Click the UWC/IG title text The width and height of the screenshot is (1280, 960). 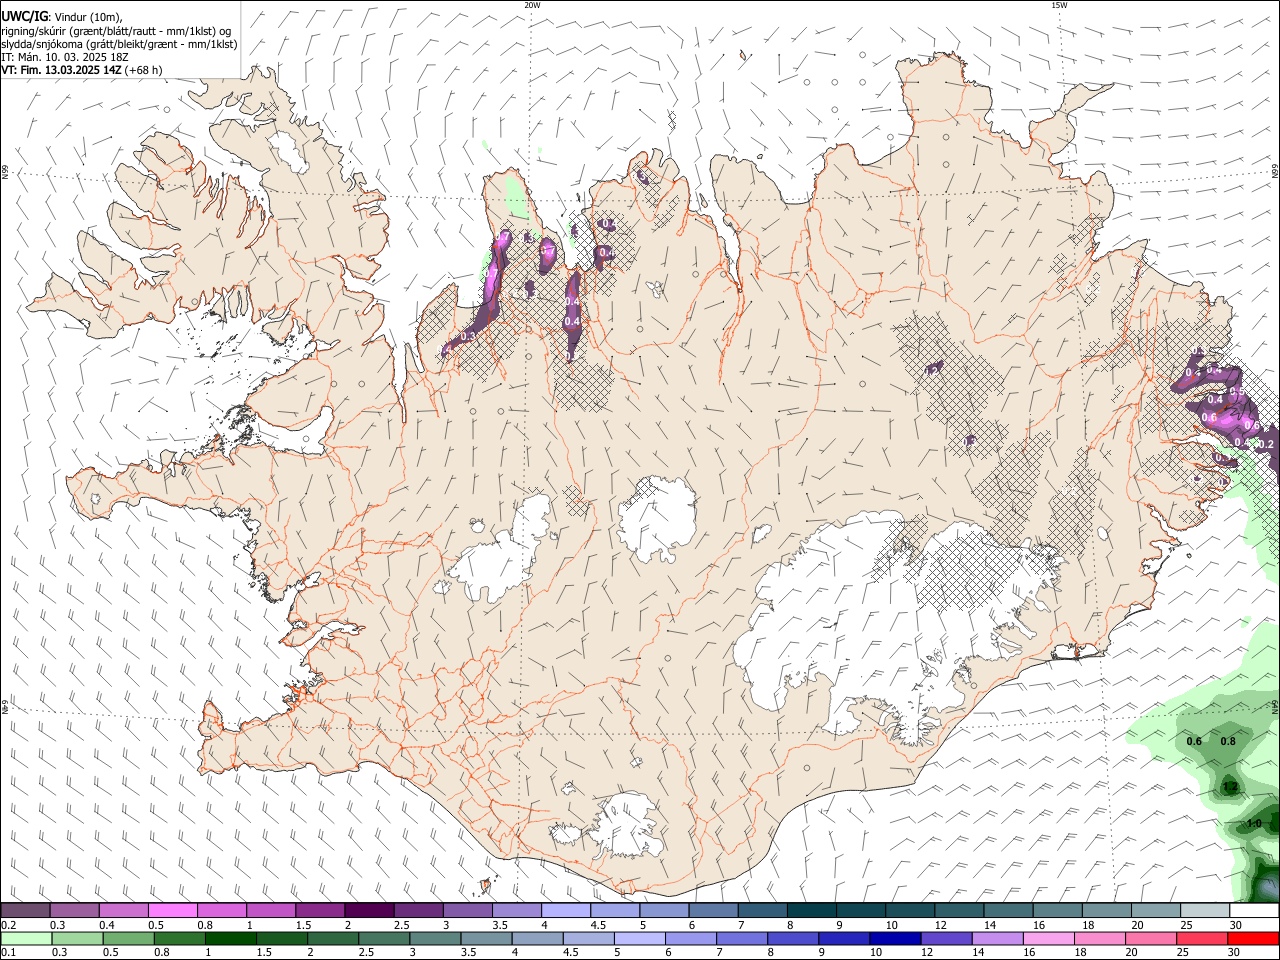tap(24, 16)
